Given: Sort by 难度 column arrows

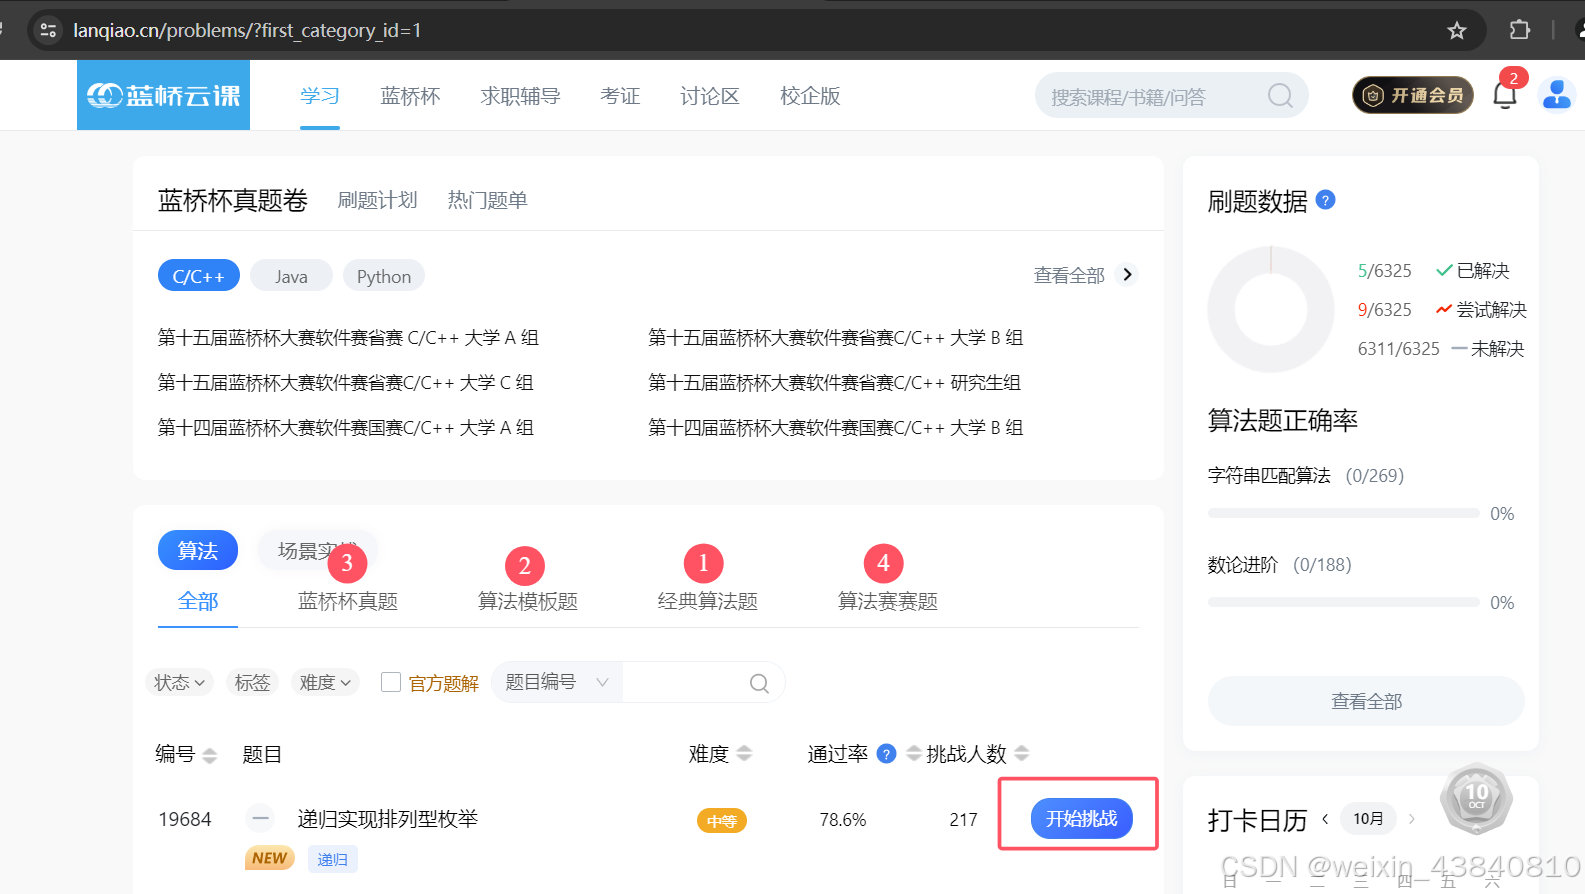Looking at the screenshot, I should pyautogui.click(x=744, y=754).
